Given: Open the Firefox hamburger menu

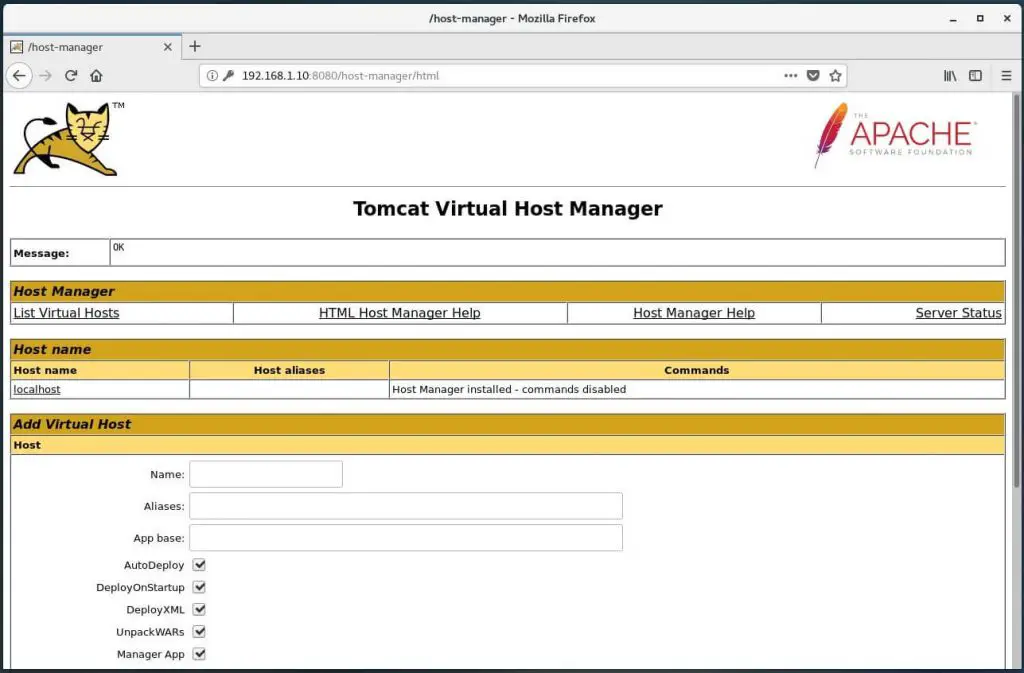Looking at the screenshot, I should pos(1006,76).
